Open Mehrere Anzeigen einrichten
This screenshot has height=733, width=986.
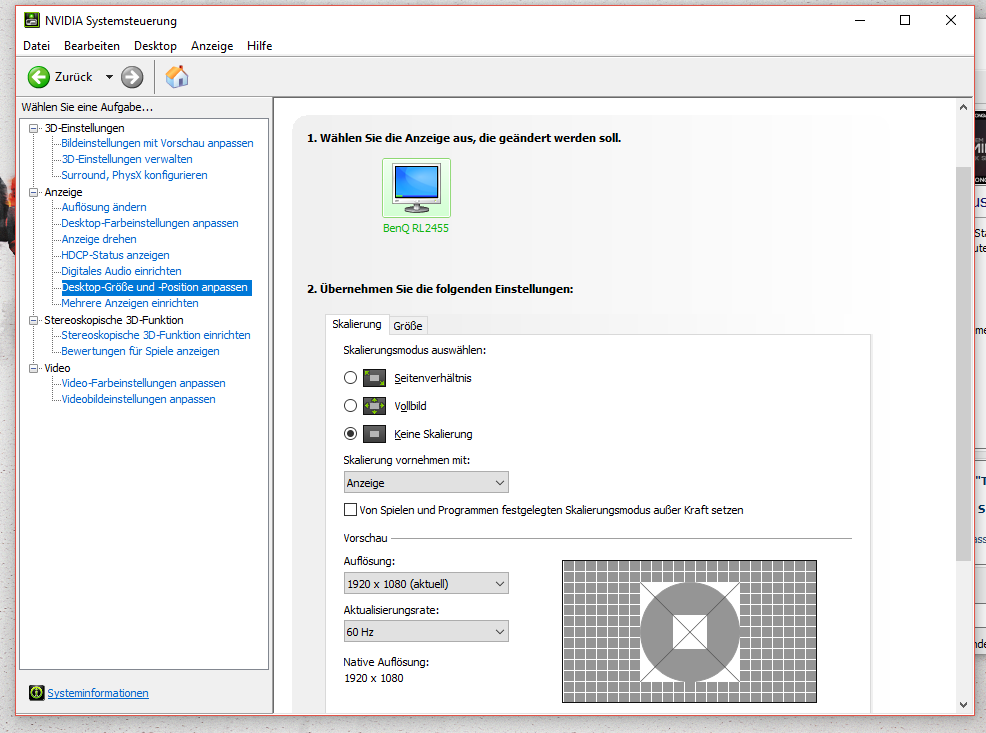(130, 303)
